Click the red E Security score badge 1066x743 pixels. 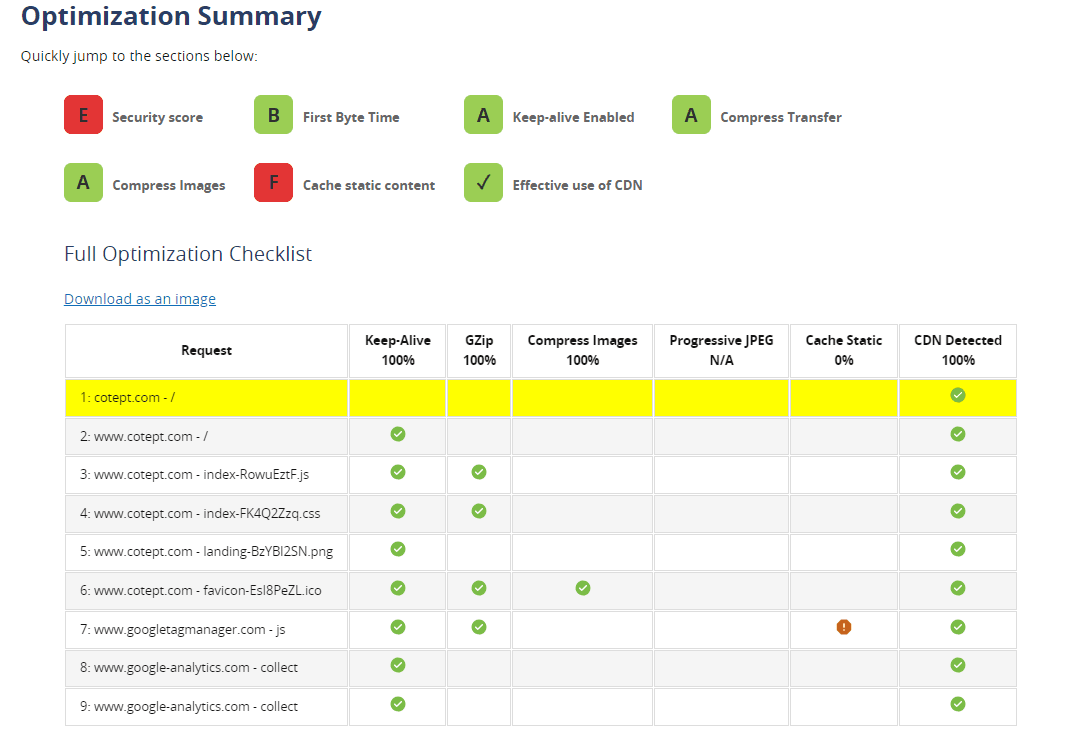[x=83, y=115]
